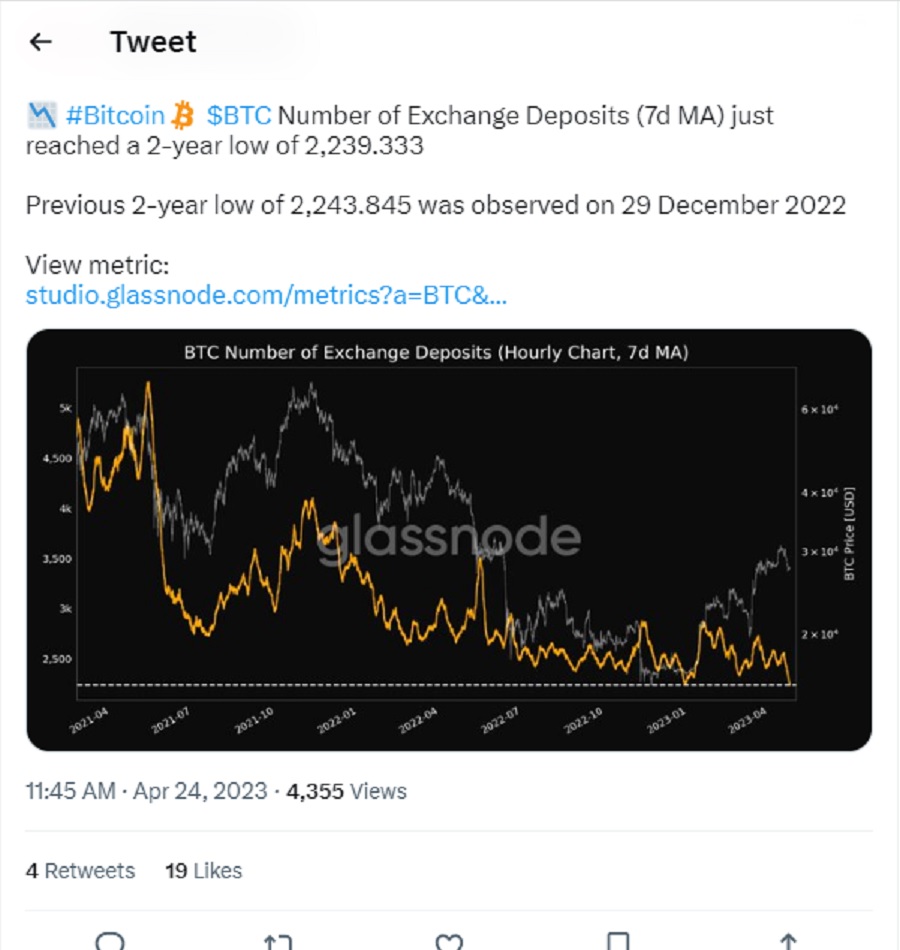Click the white dashed low line in chart
Image resolution: width=900 pixels, height=950 pixels.
pos(436,685)
